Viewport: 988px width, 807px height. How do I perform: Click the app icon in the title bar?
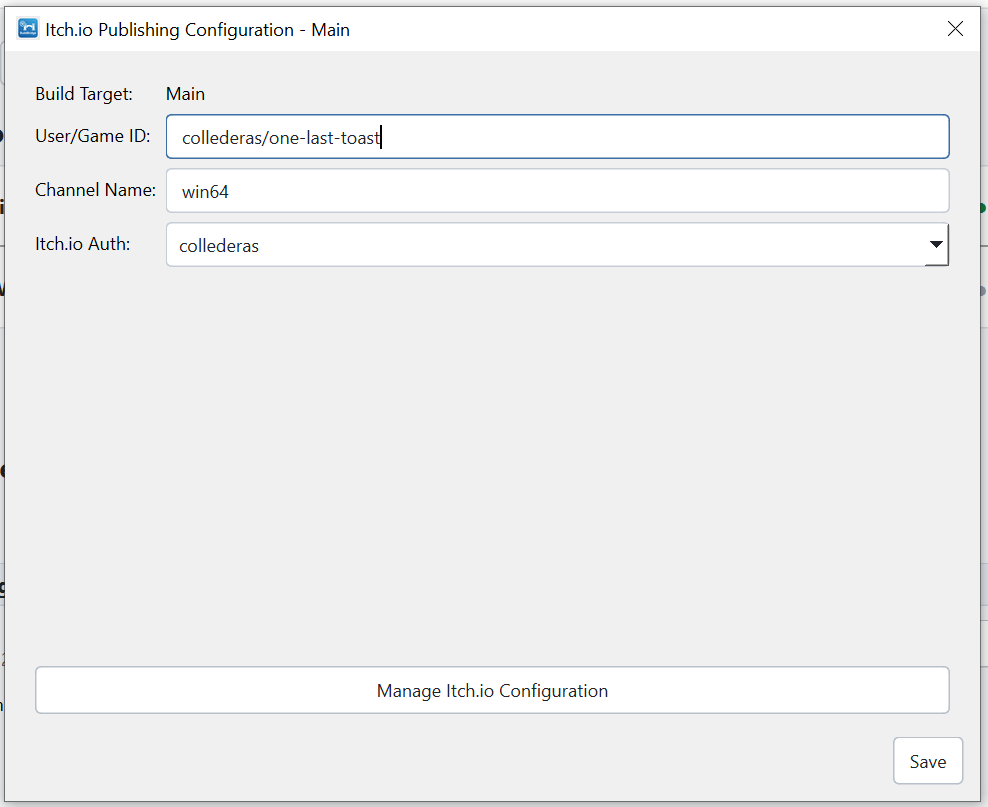point(28,29)
